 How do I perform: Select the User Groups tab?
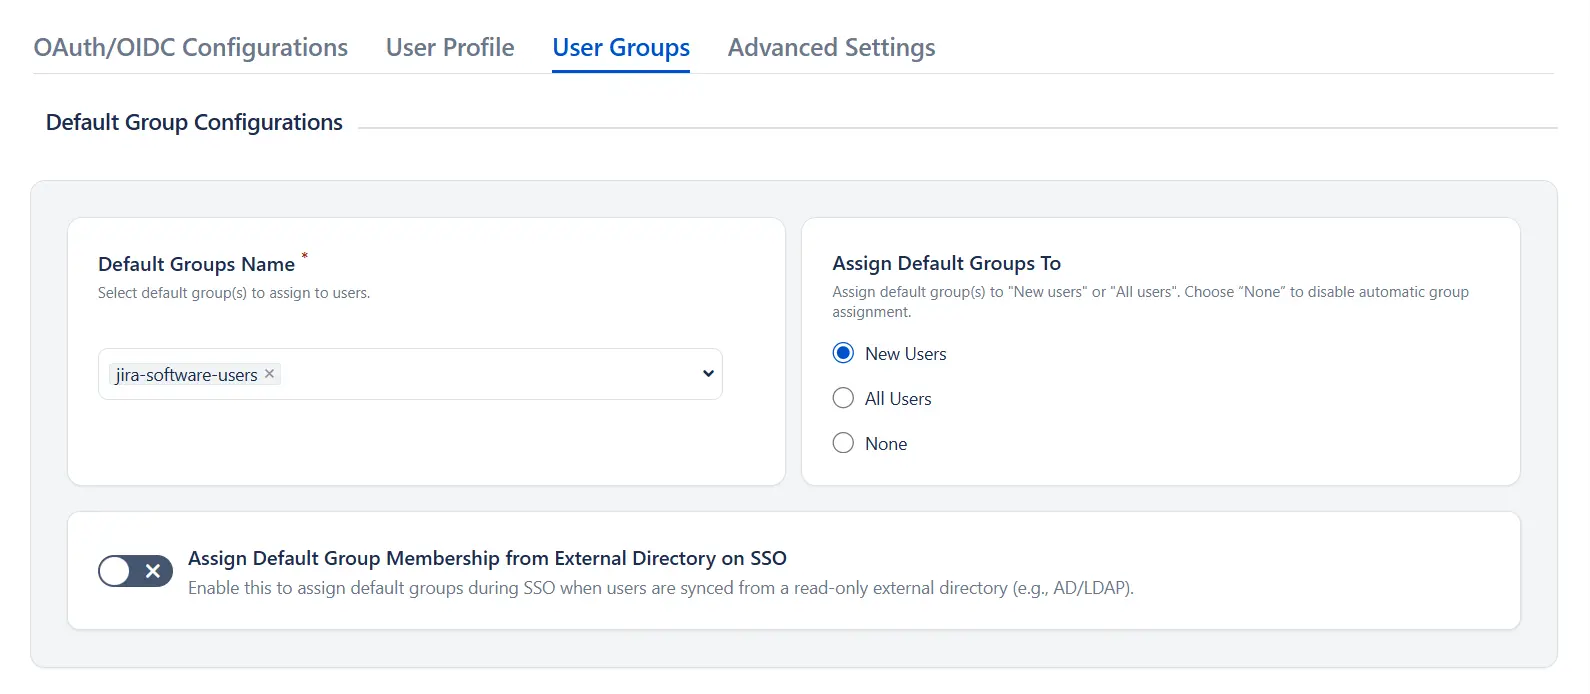tap(621, 47)
